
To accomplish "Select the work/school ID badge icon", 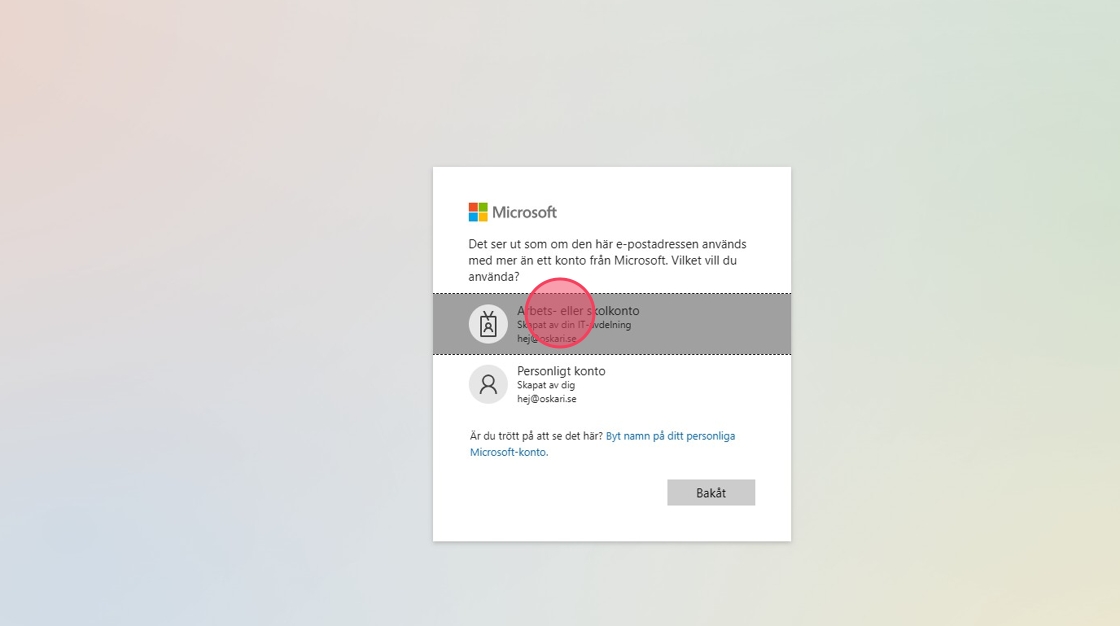I will coord(488,324).
